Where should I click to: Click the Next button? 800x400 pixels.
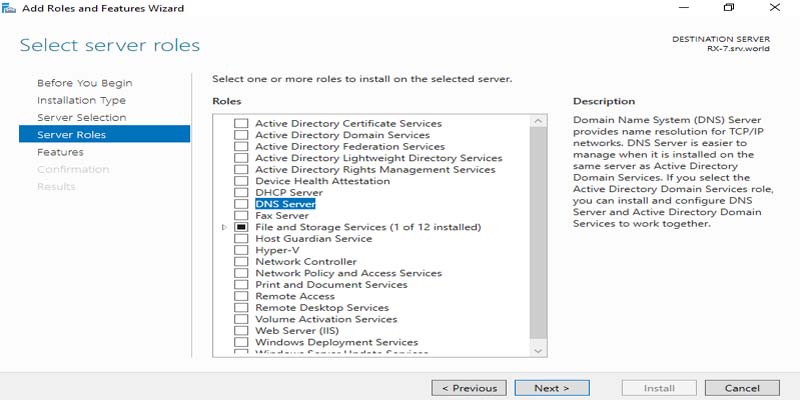(552, 388)
